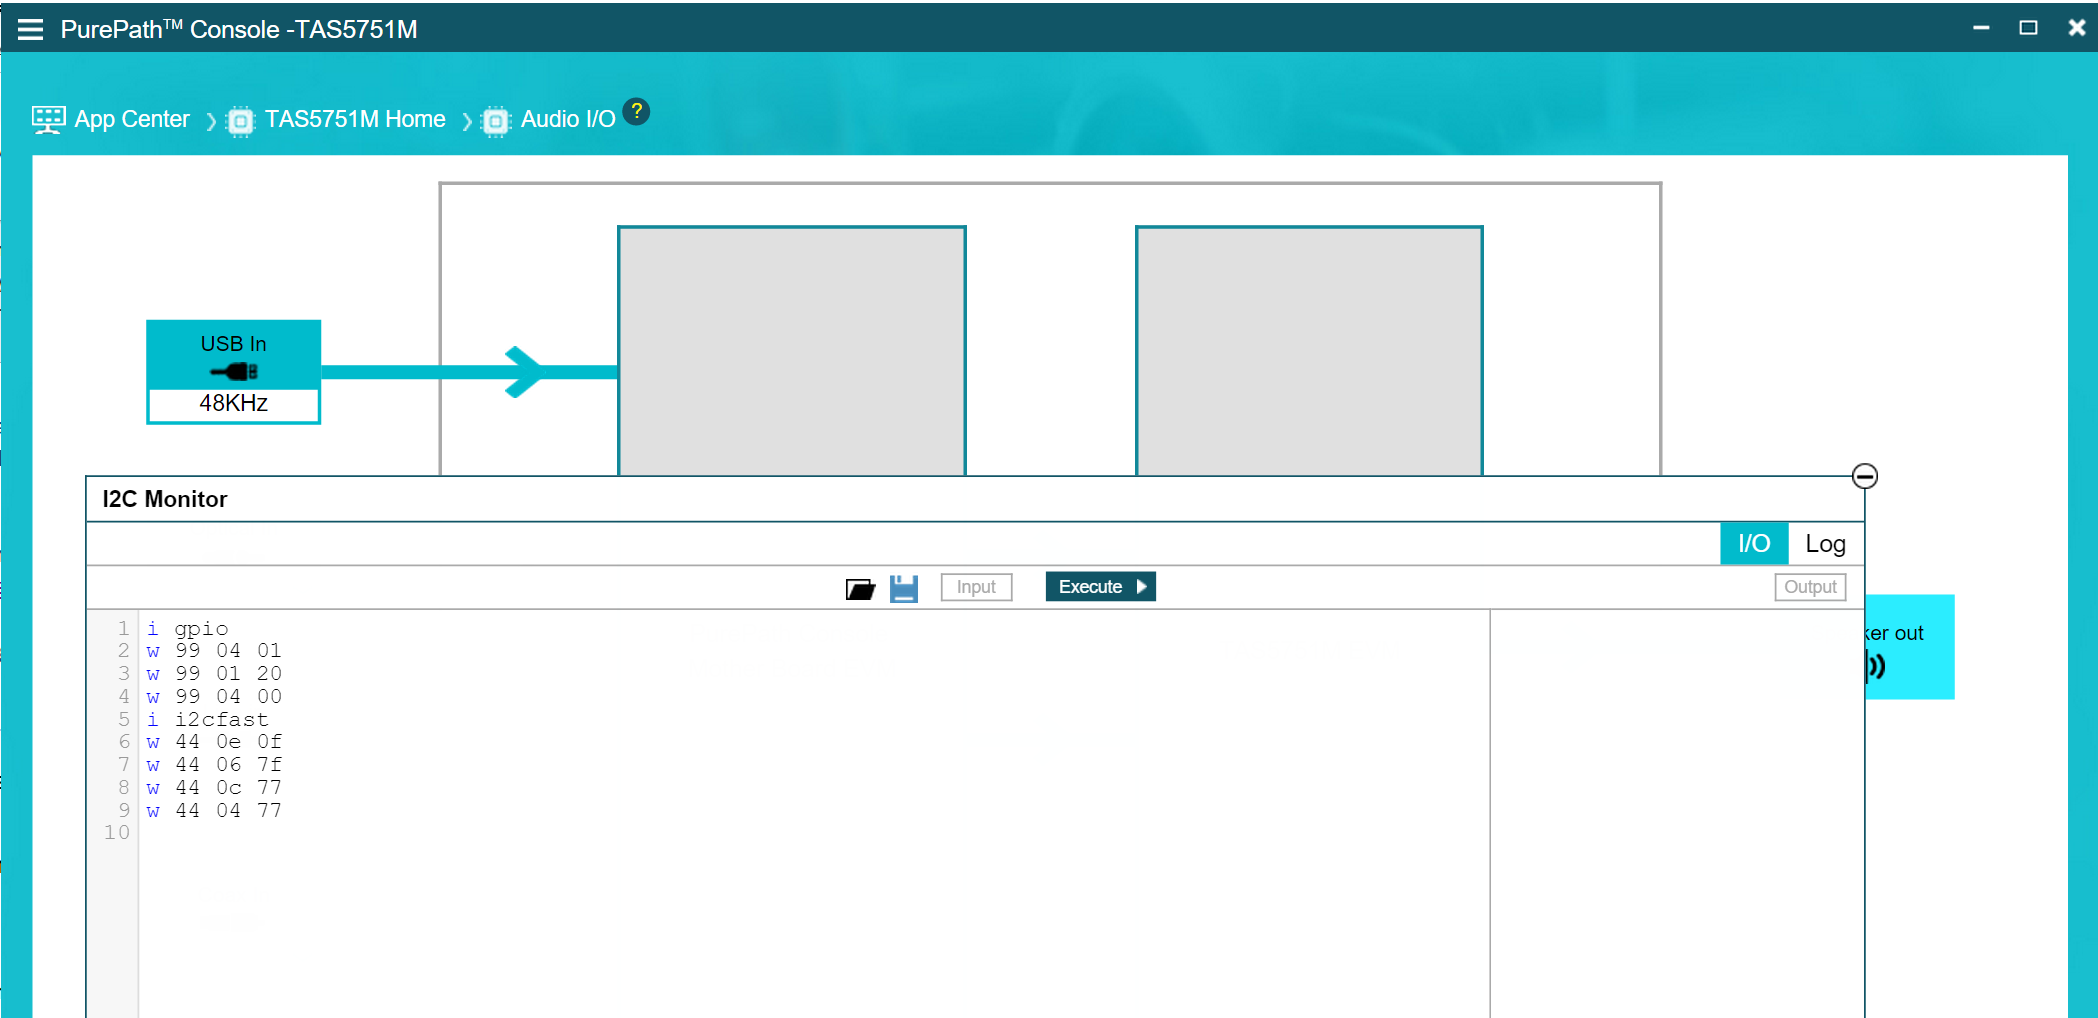Select the speaker out block
2098x1018 pixels.
pos(1909,647)
